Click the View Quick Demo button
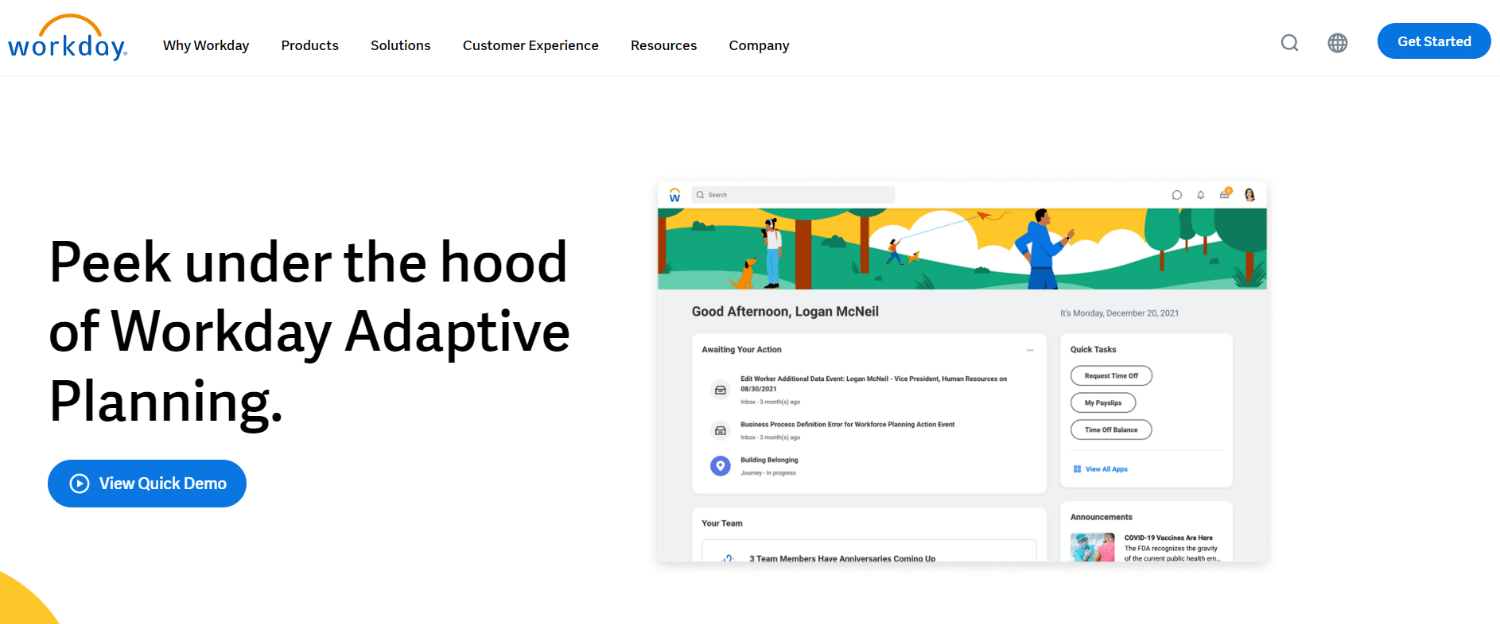Screen dimensions: 1500x624 [x=147, y=483]
